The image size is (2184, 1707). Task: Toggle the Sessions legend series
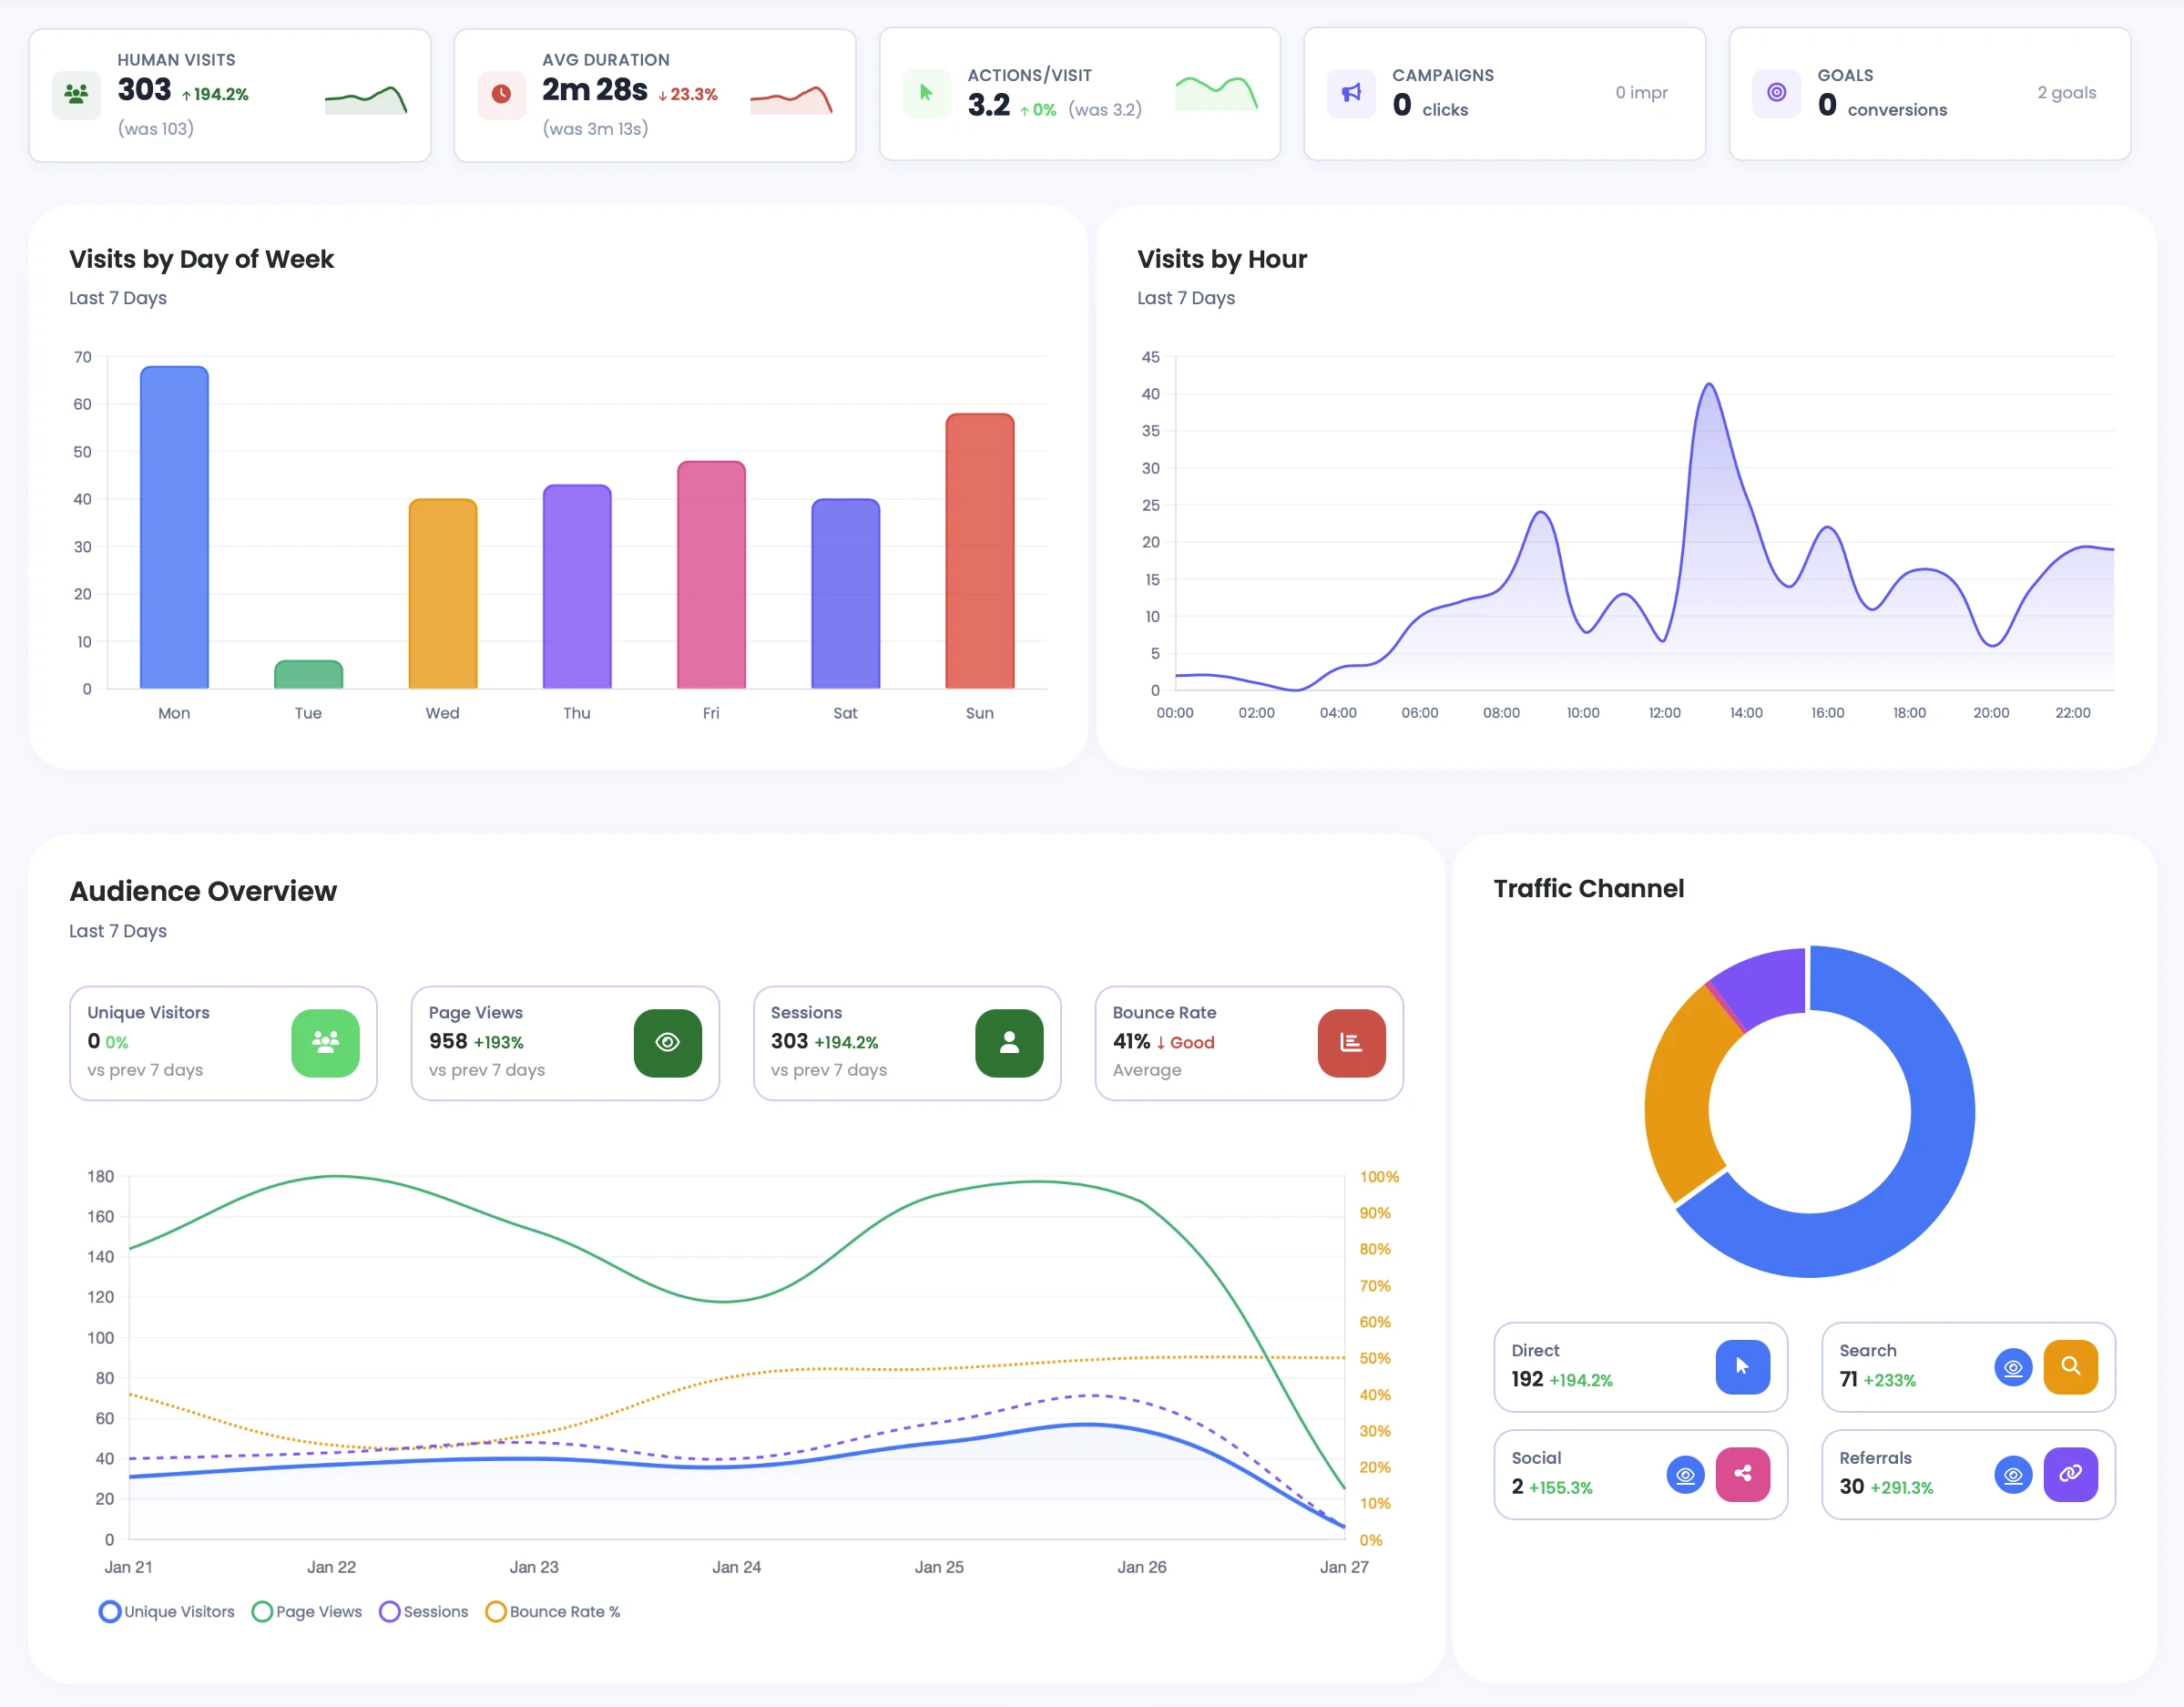click(x=424, y=1612)
